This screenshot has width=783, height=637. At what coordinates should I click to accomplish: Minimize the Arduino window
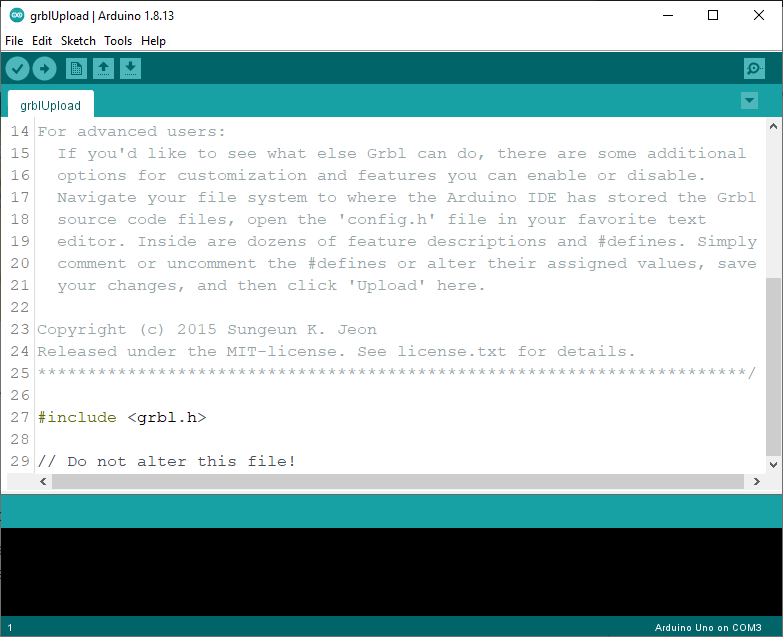668,15
